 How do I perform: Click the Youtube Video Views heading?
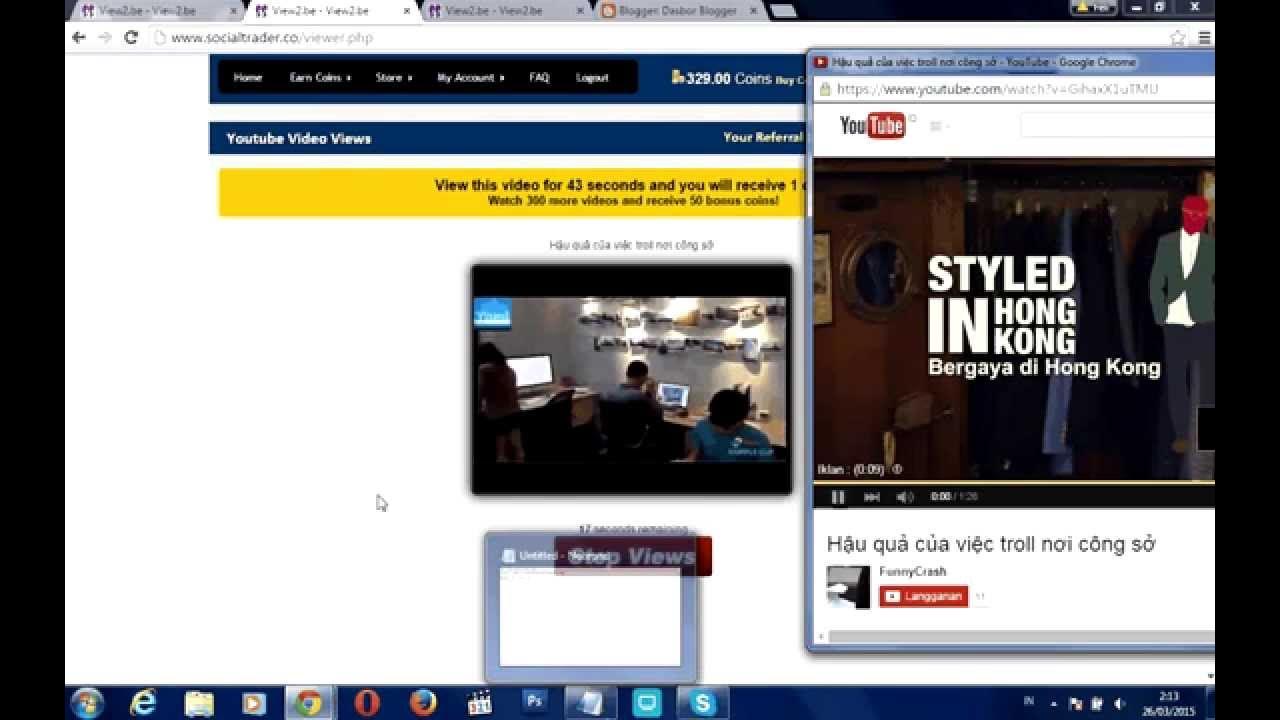(x=298, y=139)
